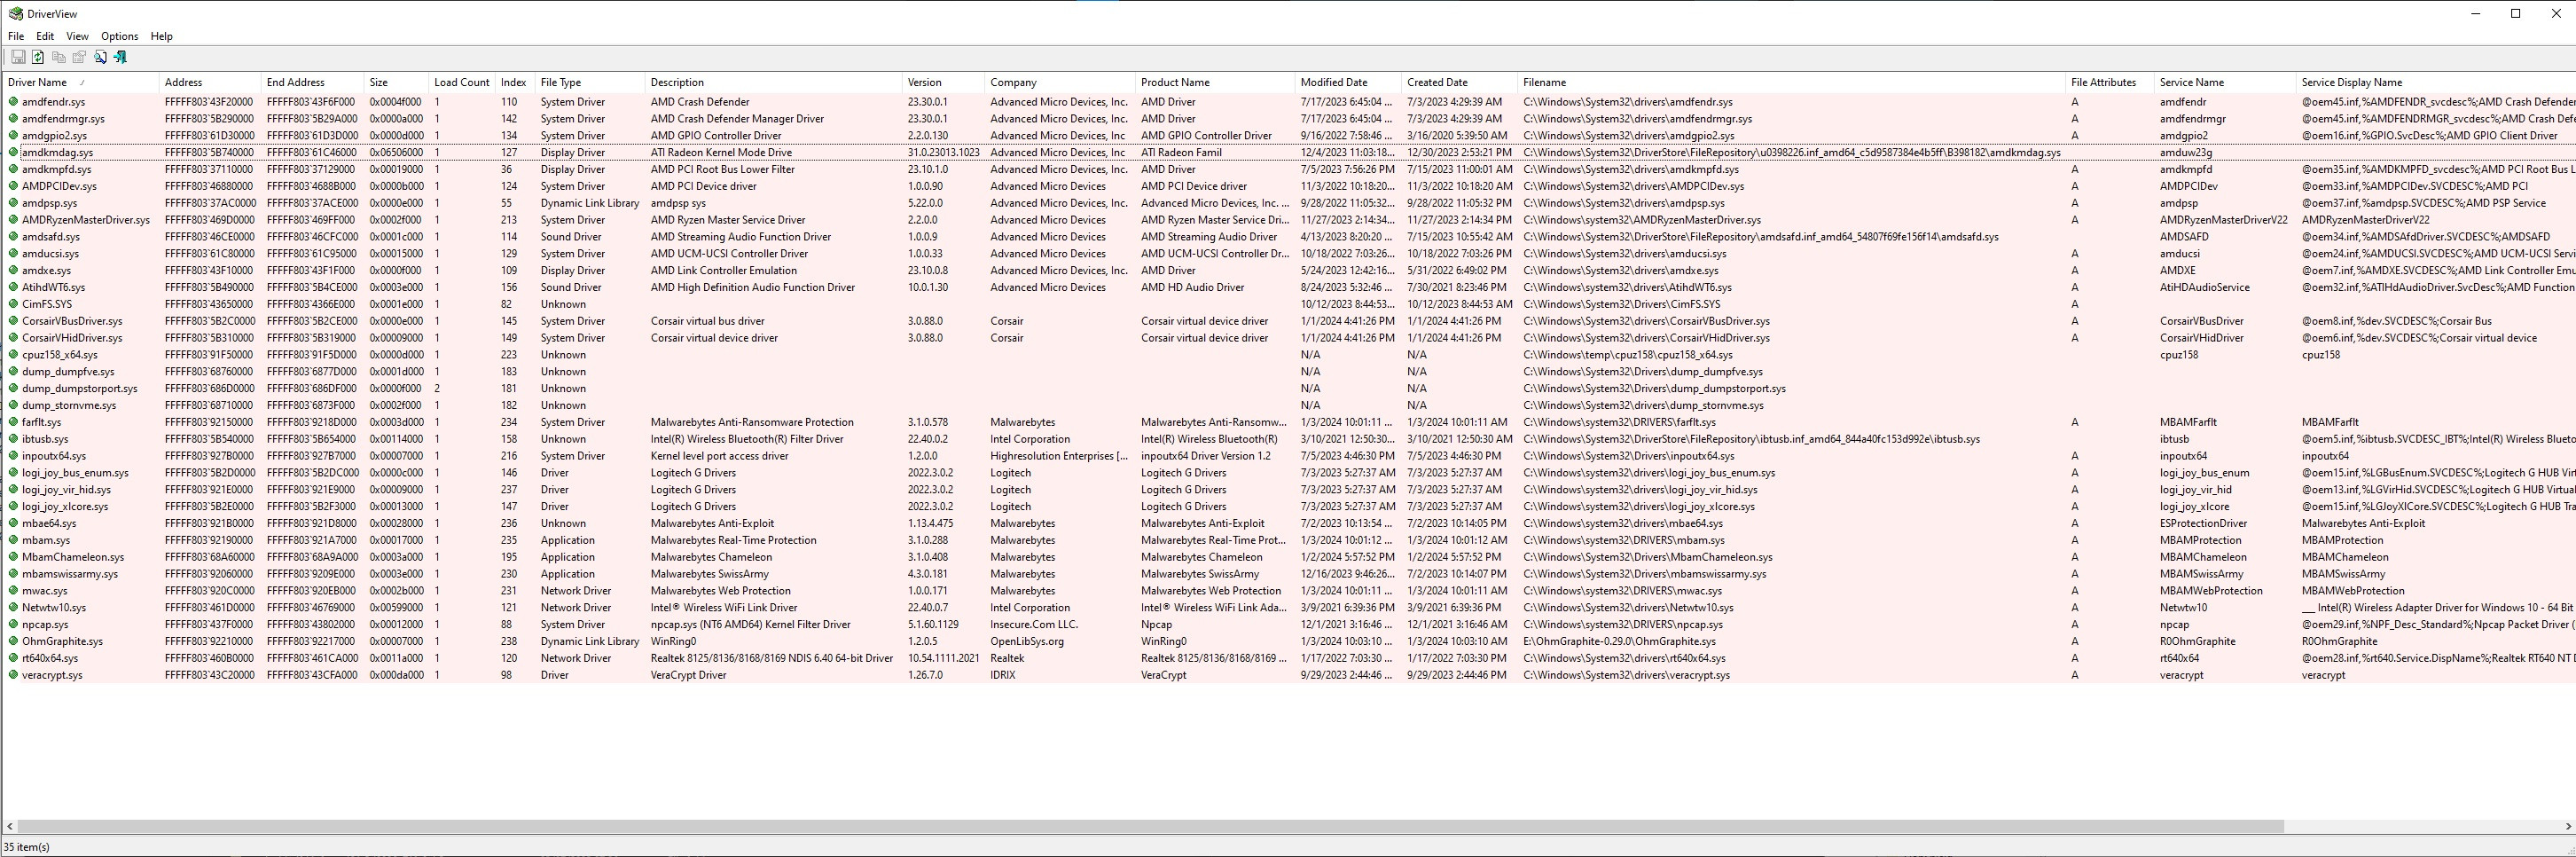The image size is (2576, 857).
Task: Click the Save Selected Items toolbar icon
Action: pyautogui.click(x=18, y=57)
